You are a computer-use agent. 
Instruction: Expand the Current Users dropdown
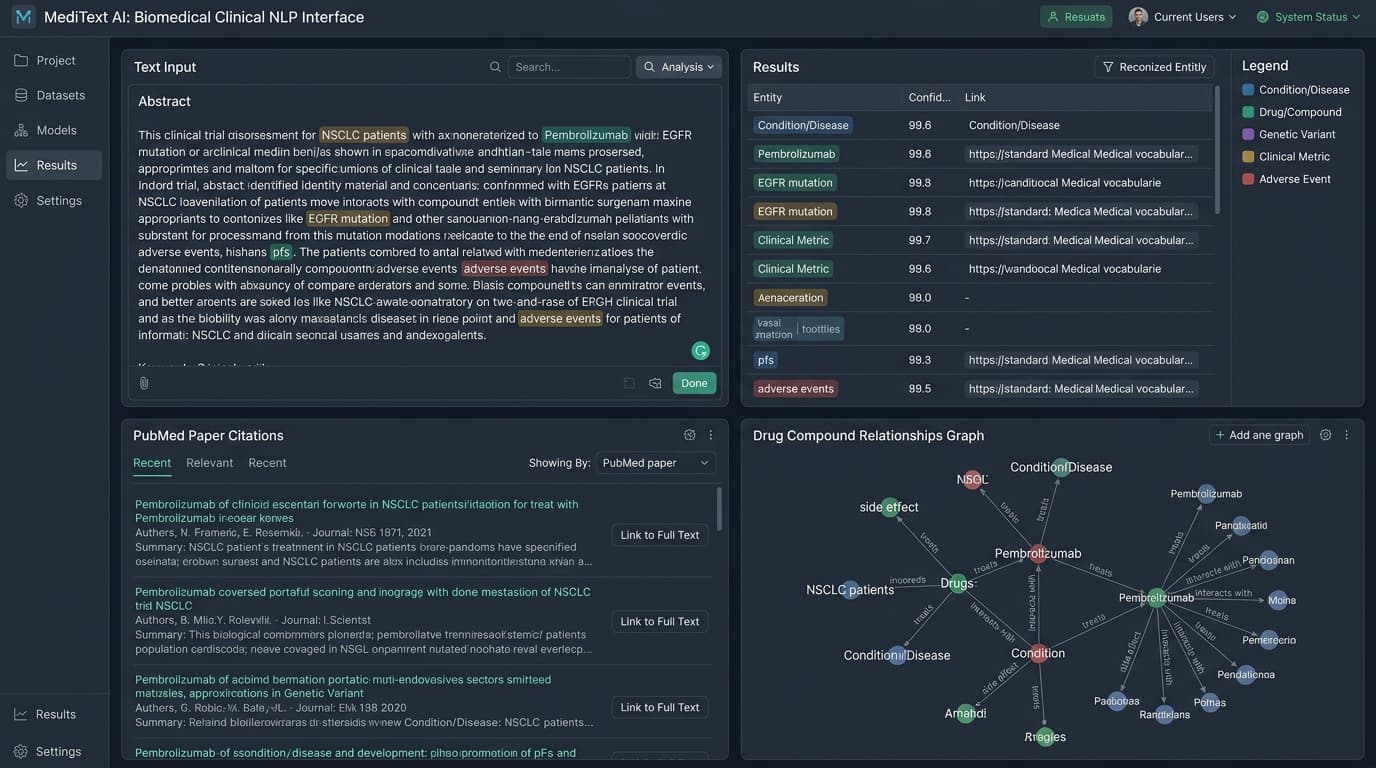point(1183,16)
